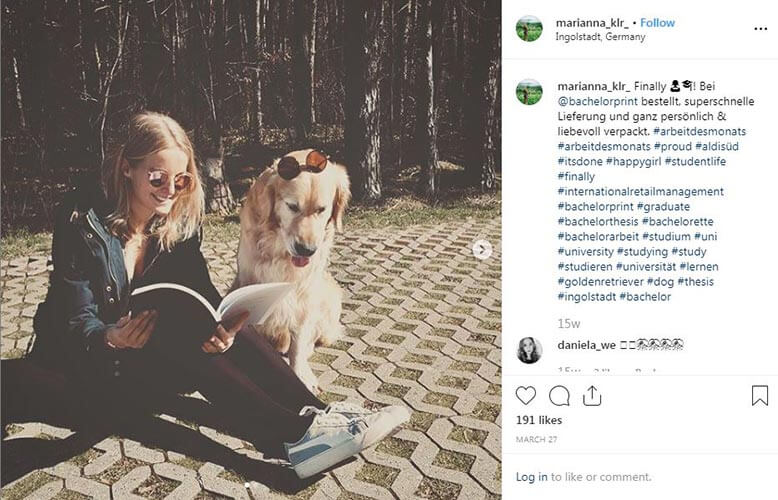Save the post with bookmark icon
The height and width of the screenshot is (500, 778).
click(x=760, y=395)
